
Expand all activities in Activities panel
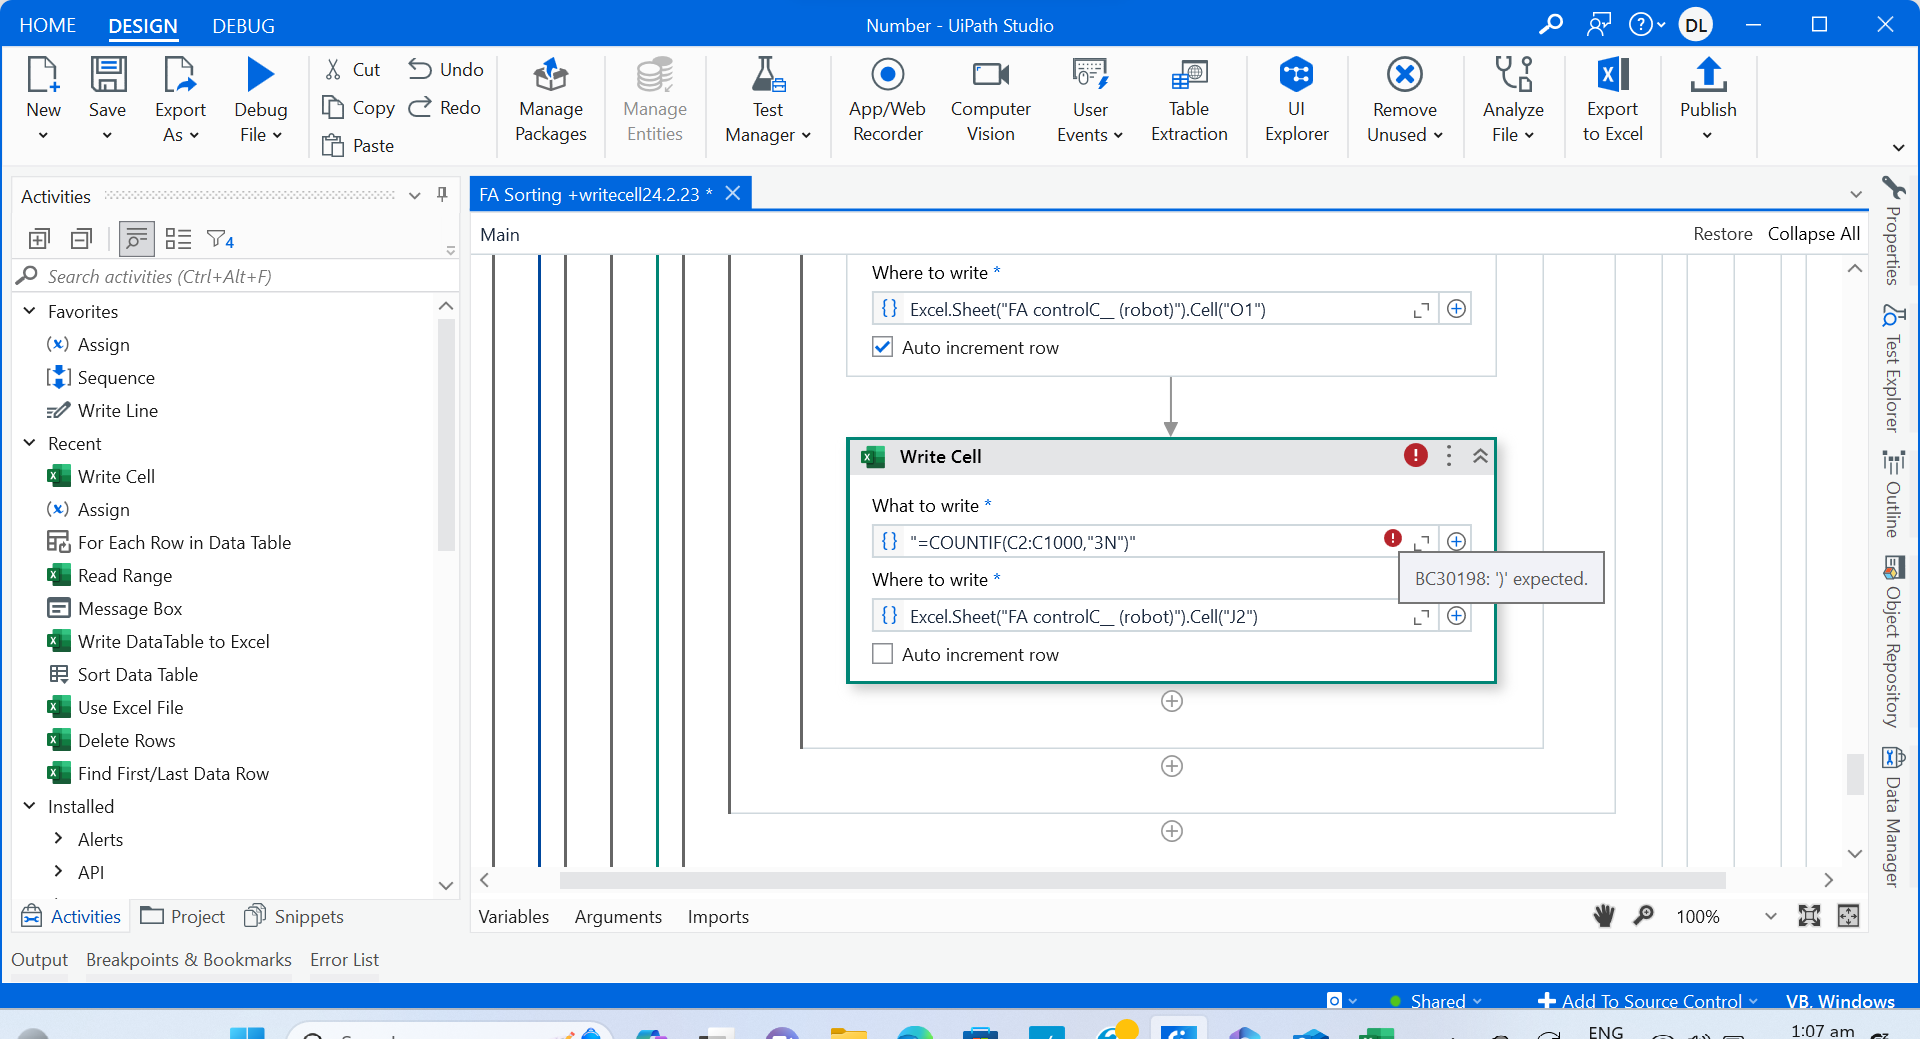pos(40,239)
